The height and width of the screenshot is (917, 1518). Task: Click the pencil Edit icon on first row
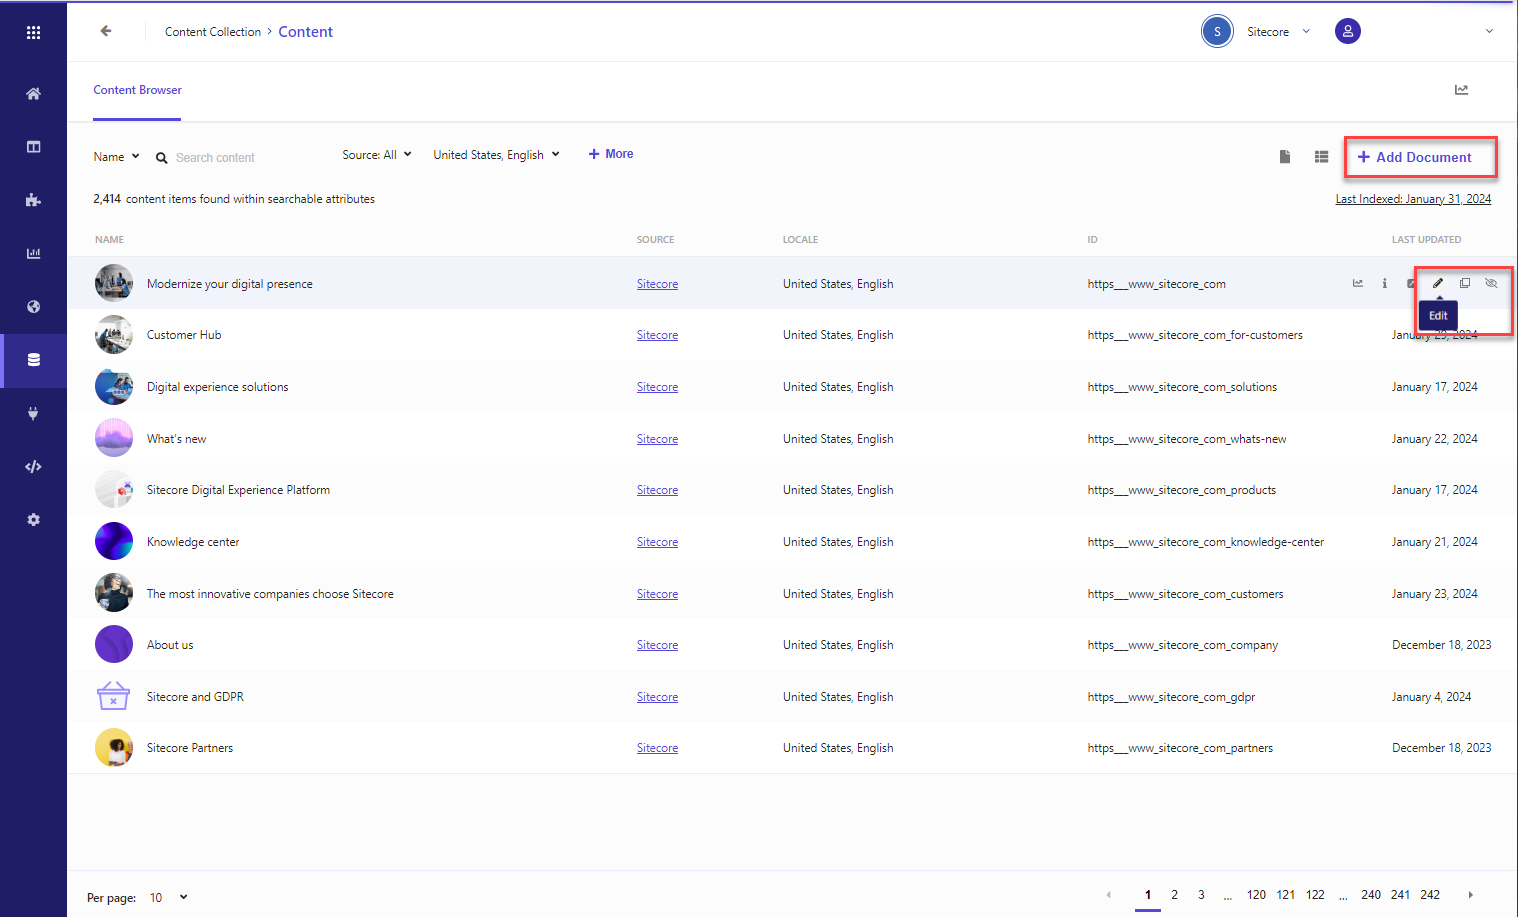(x=1438, y=283)
